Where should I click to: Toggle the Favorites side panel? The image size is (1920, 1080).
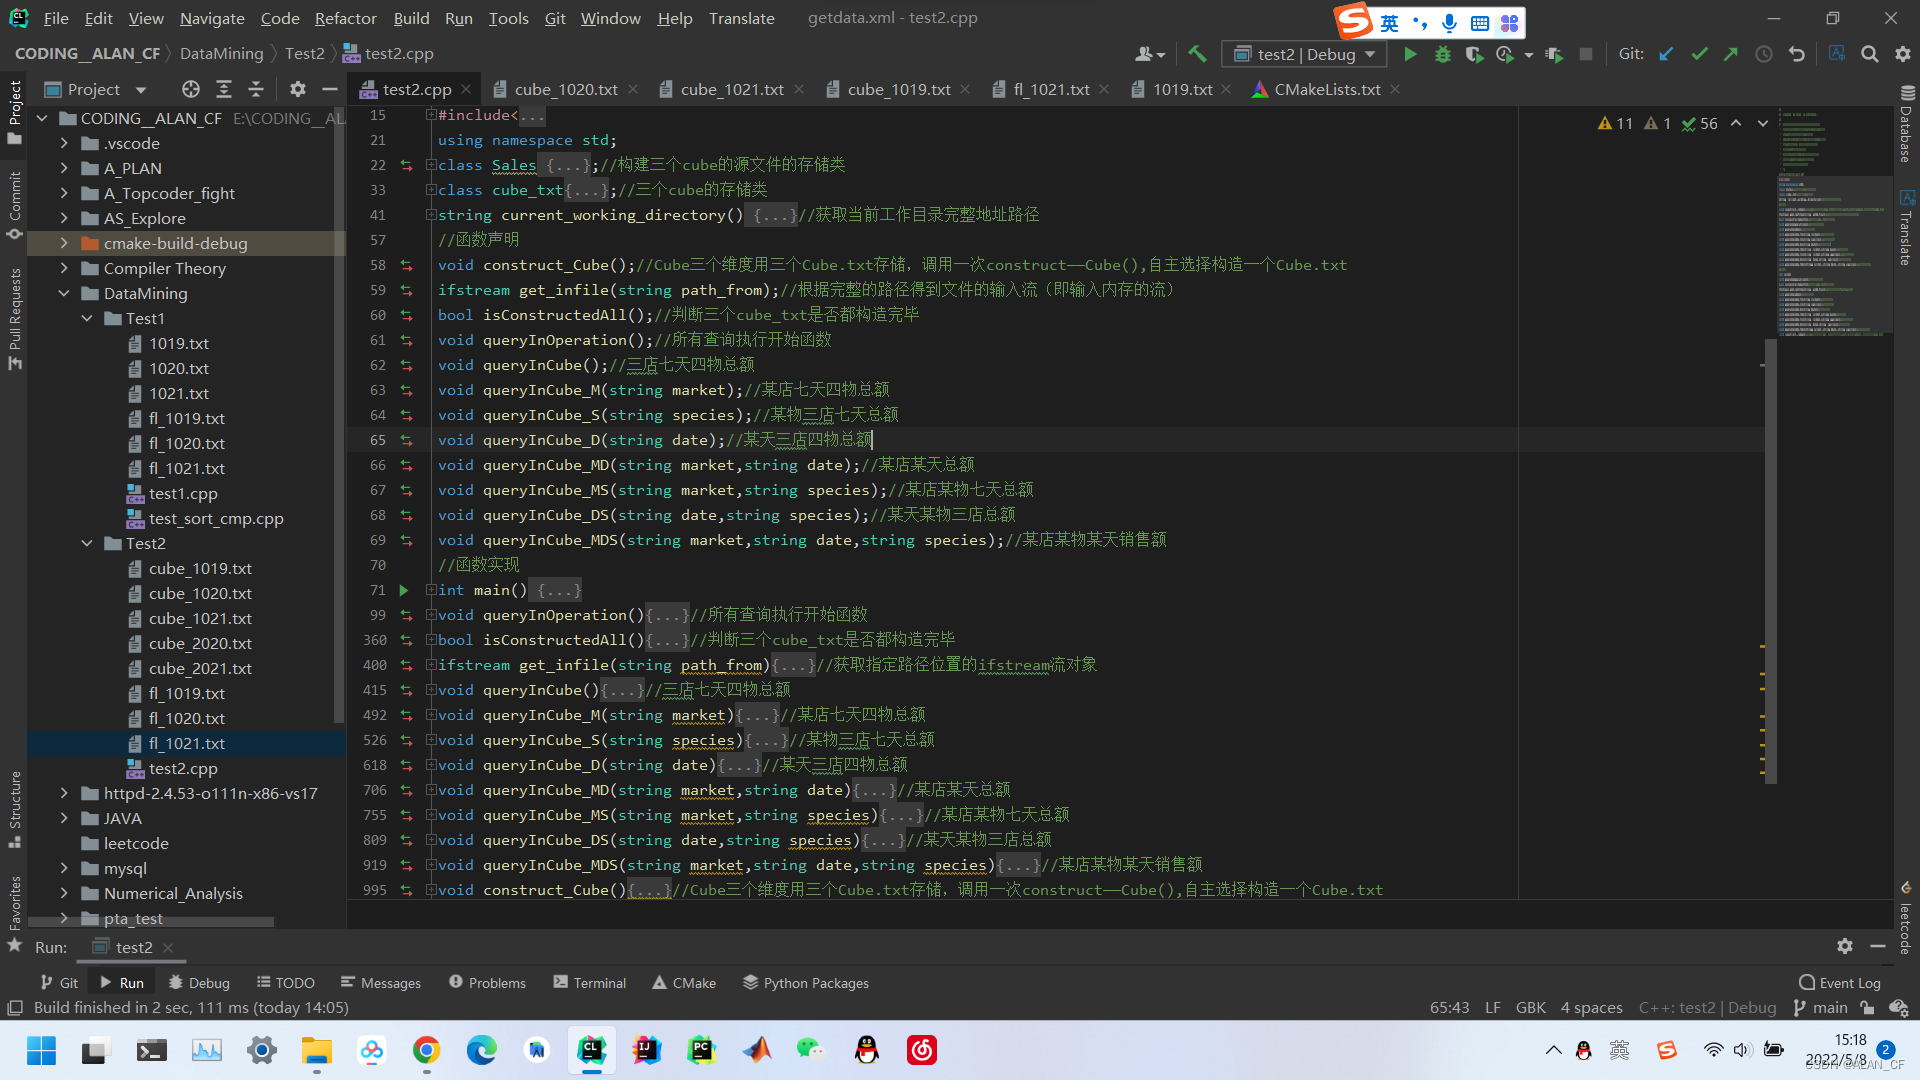click(15, 913)
